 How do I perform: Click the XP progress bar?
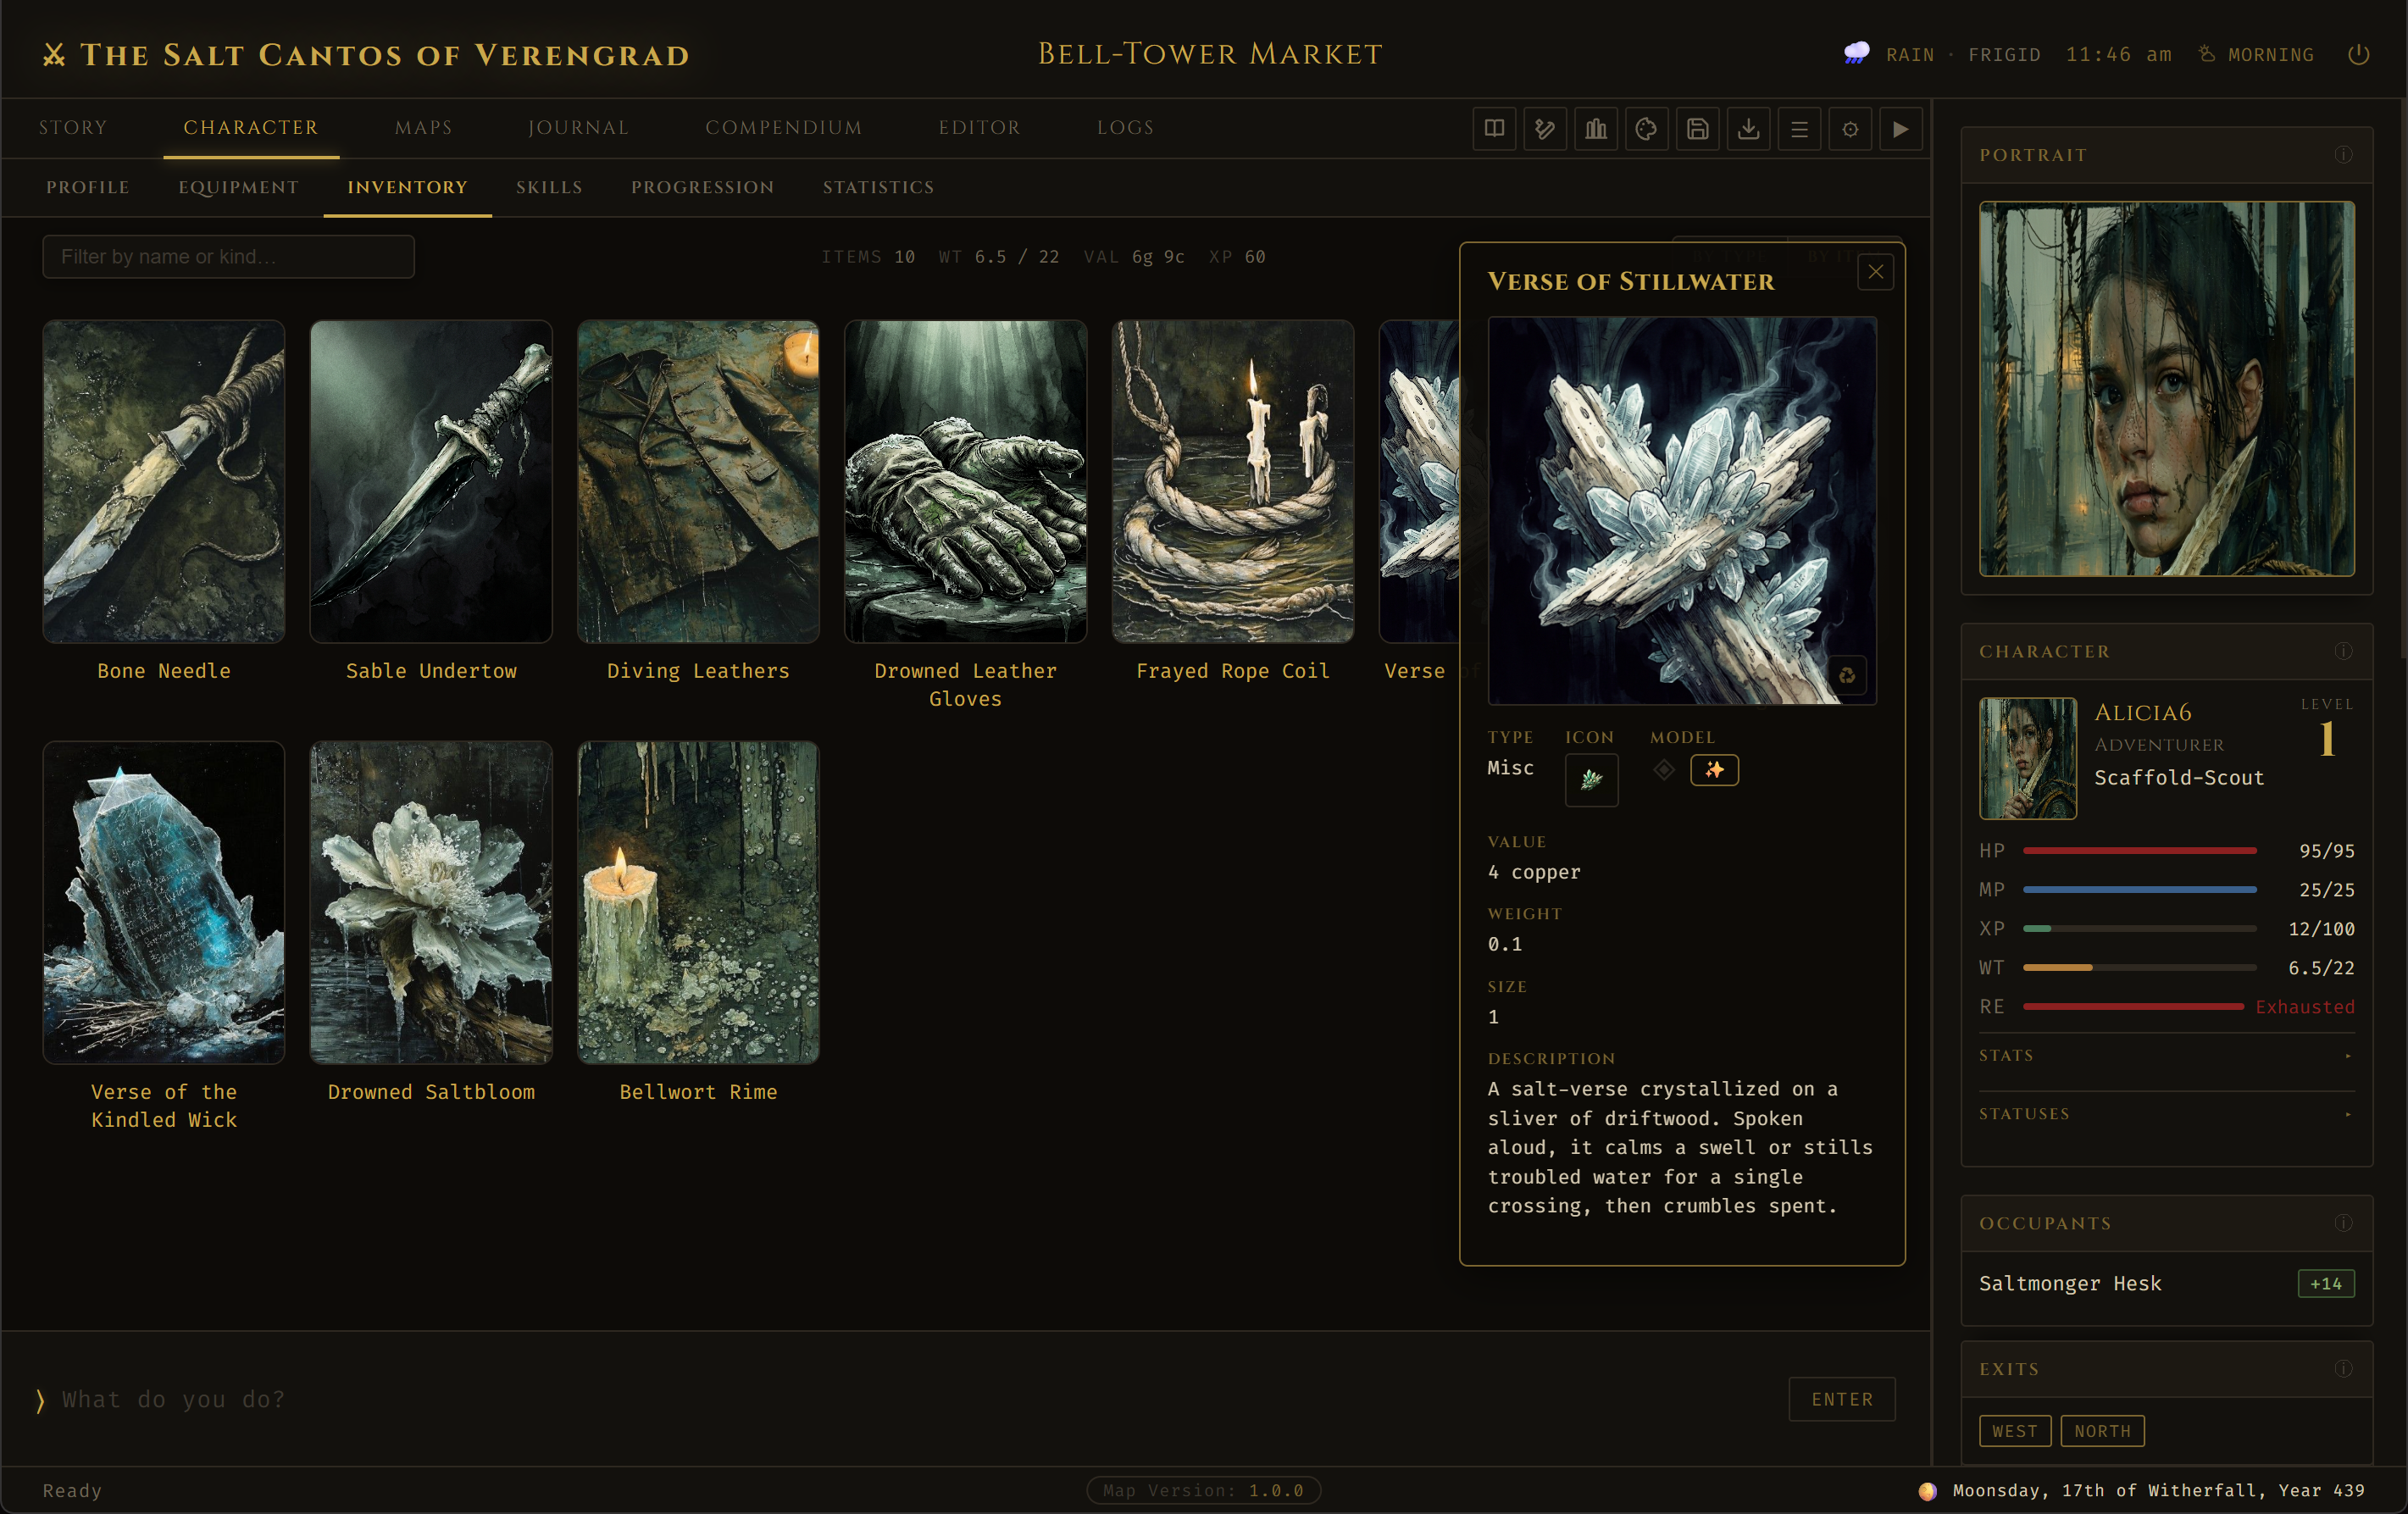(2139, 929)
